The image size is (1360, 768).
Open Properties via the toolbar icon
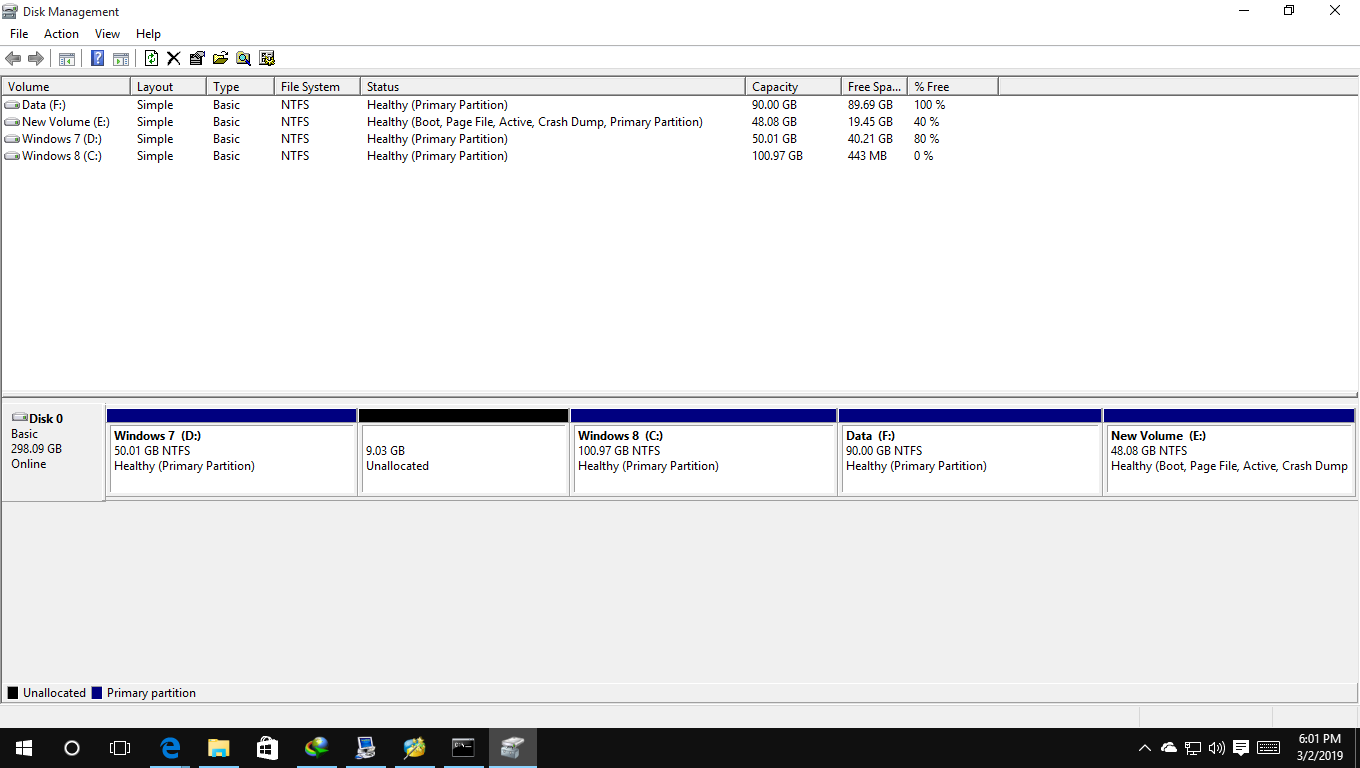197,58
